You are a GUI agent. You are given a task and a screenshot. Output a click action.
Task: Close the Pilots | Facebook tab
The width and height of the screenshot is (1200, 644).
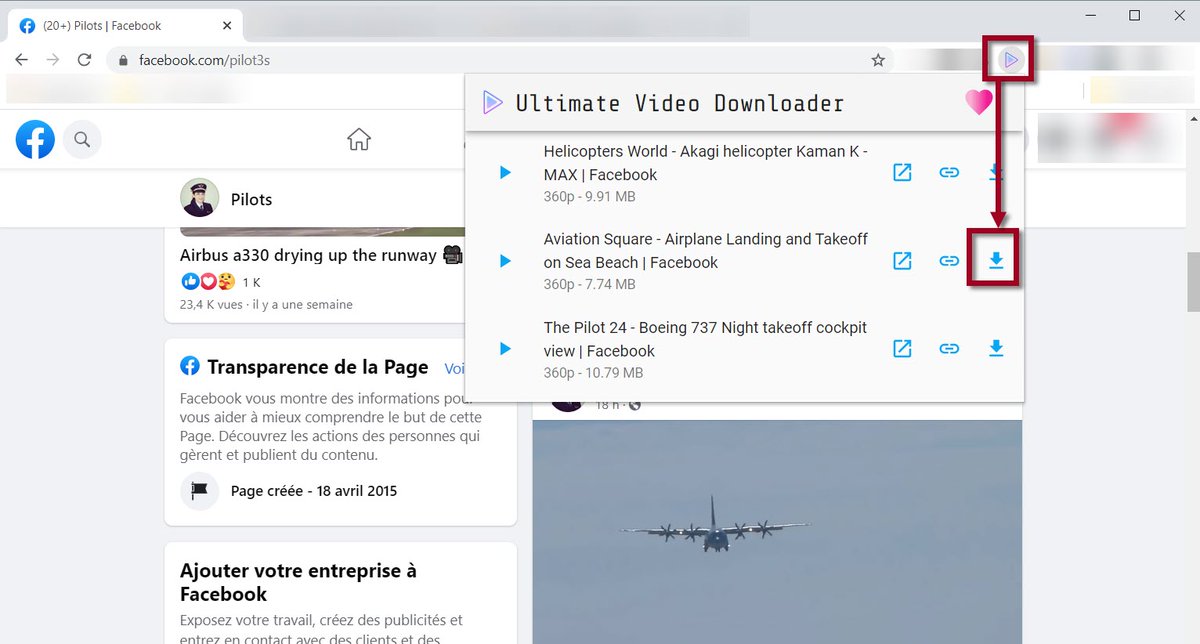pos(226,25)
